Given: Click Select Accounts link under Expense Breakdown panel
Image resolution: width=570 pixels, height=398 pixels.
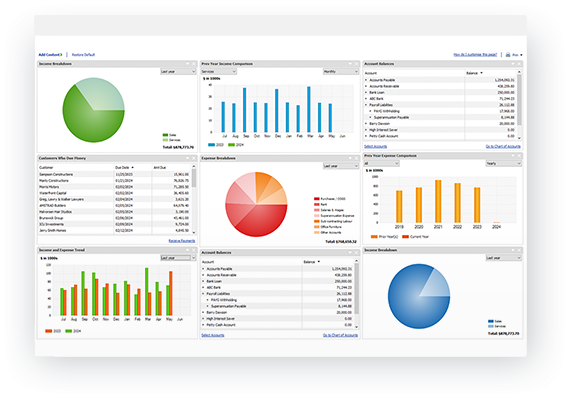Looking at the screenshot, I should coord(213,335).
